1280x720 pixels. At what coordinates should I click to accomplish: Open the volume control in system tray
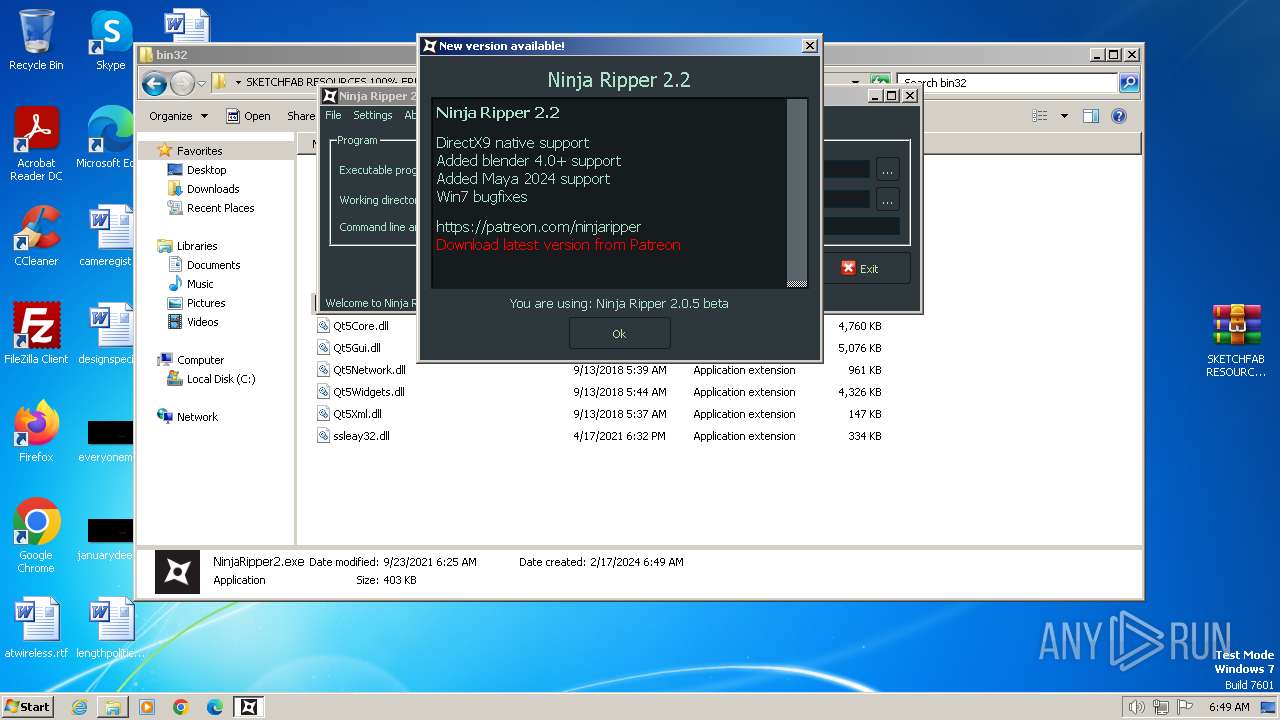[1136, 707]
